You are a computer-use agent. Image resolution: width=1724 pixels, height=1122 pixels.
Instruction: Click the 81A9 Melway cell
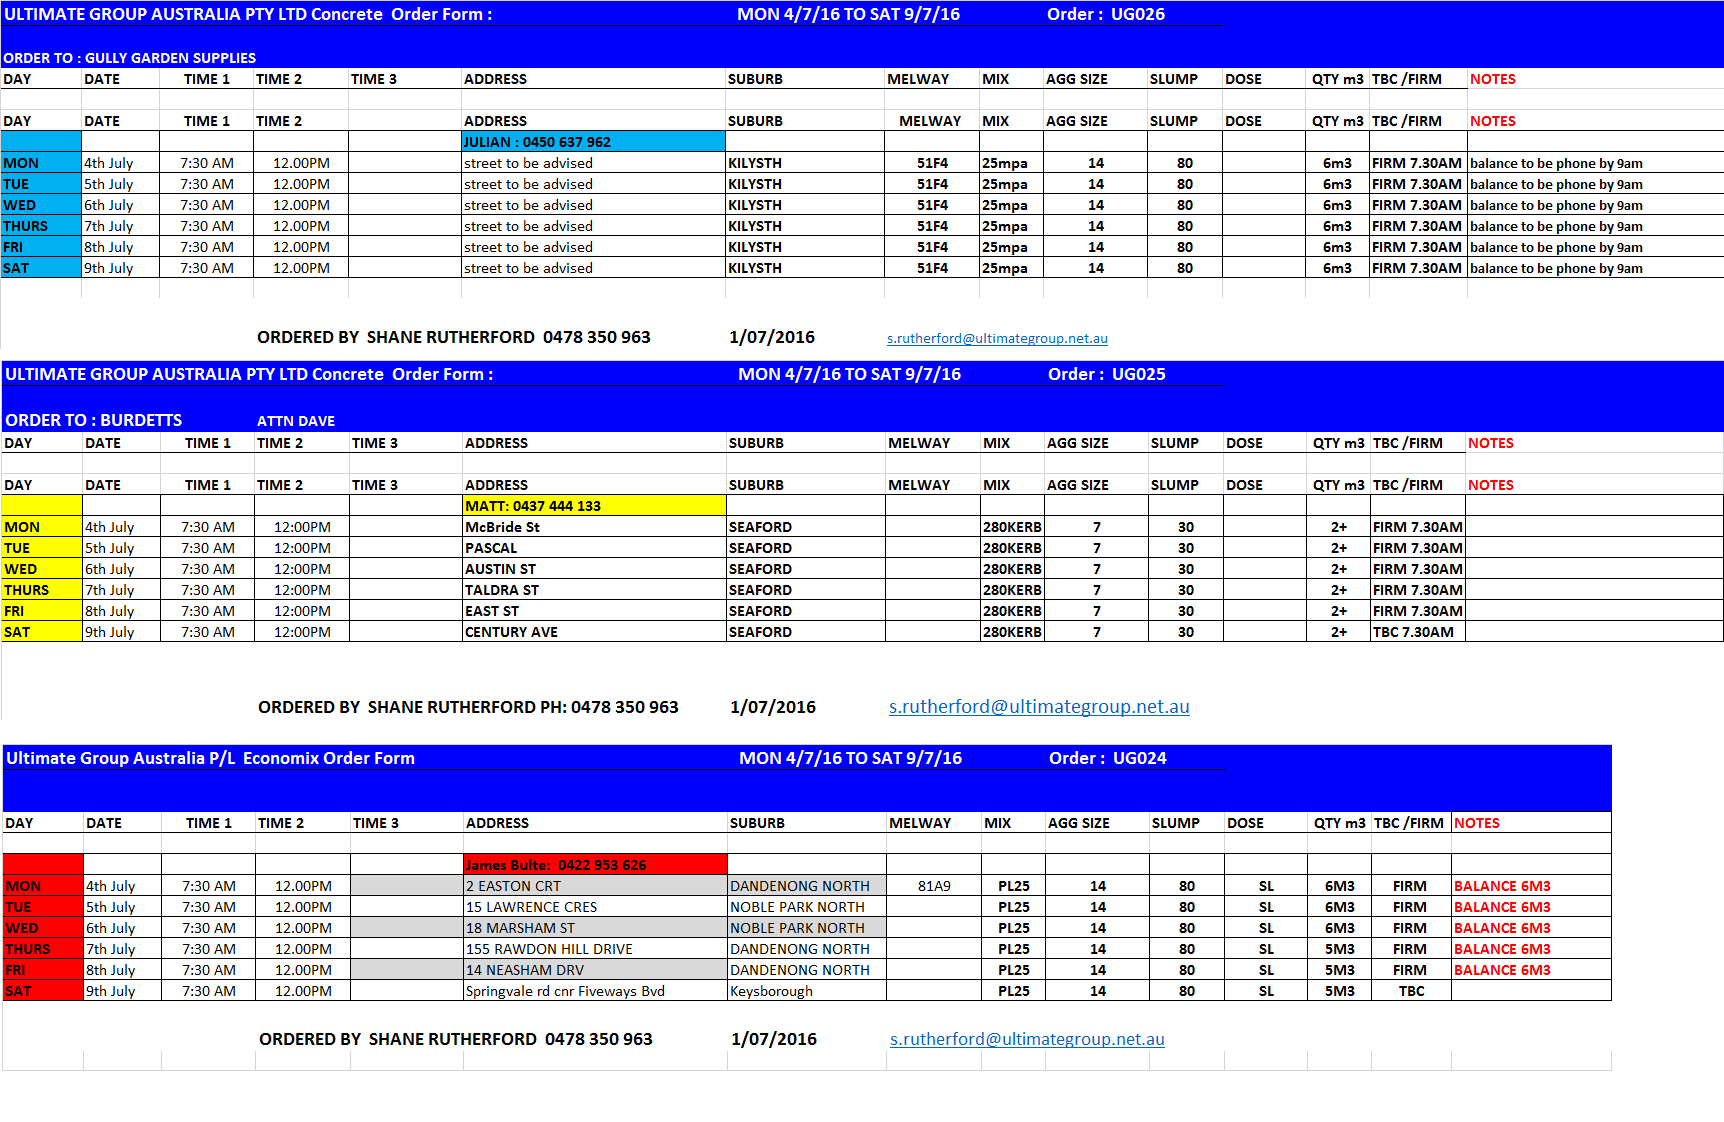click(933, 886)
